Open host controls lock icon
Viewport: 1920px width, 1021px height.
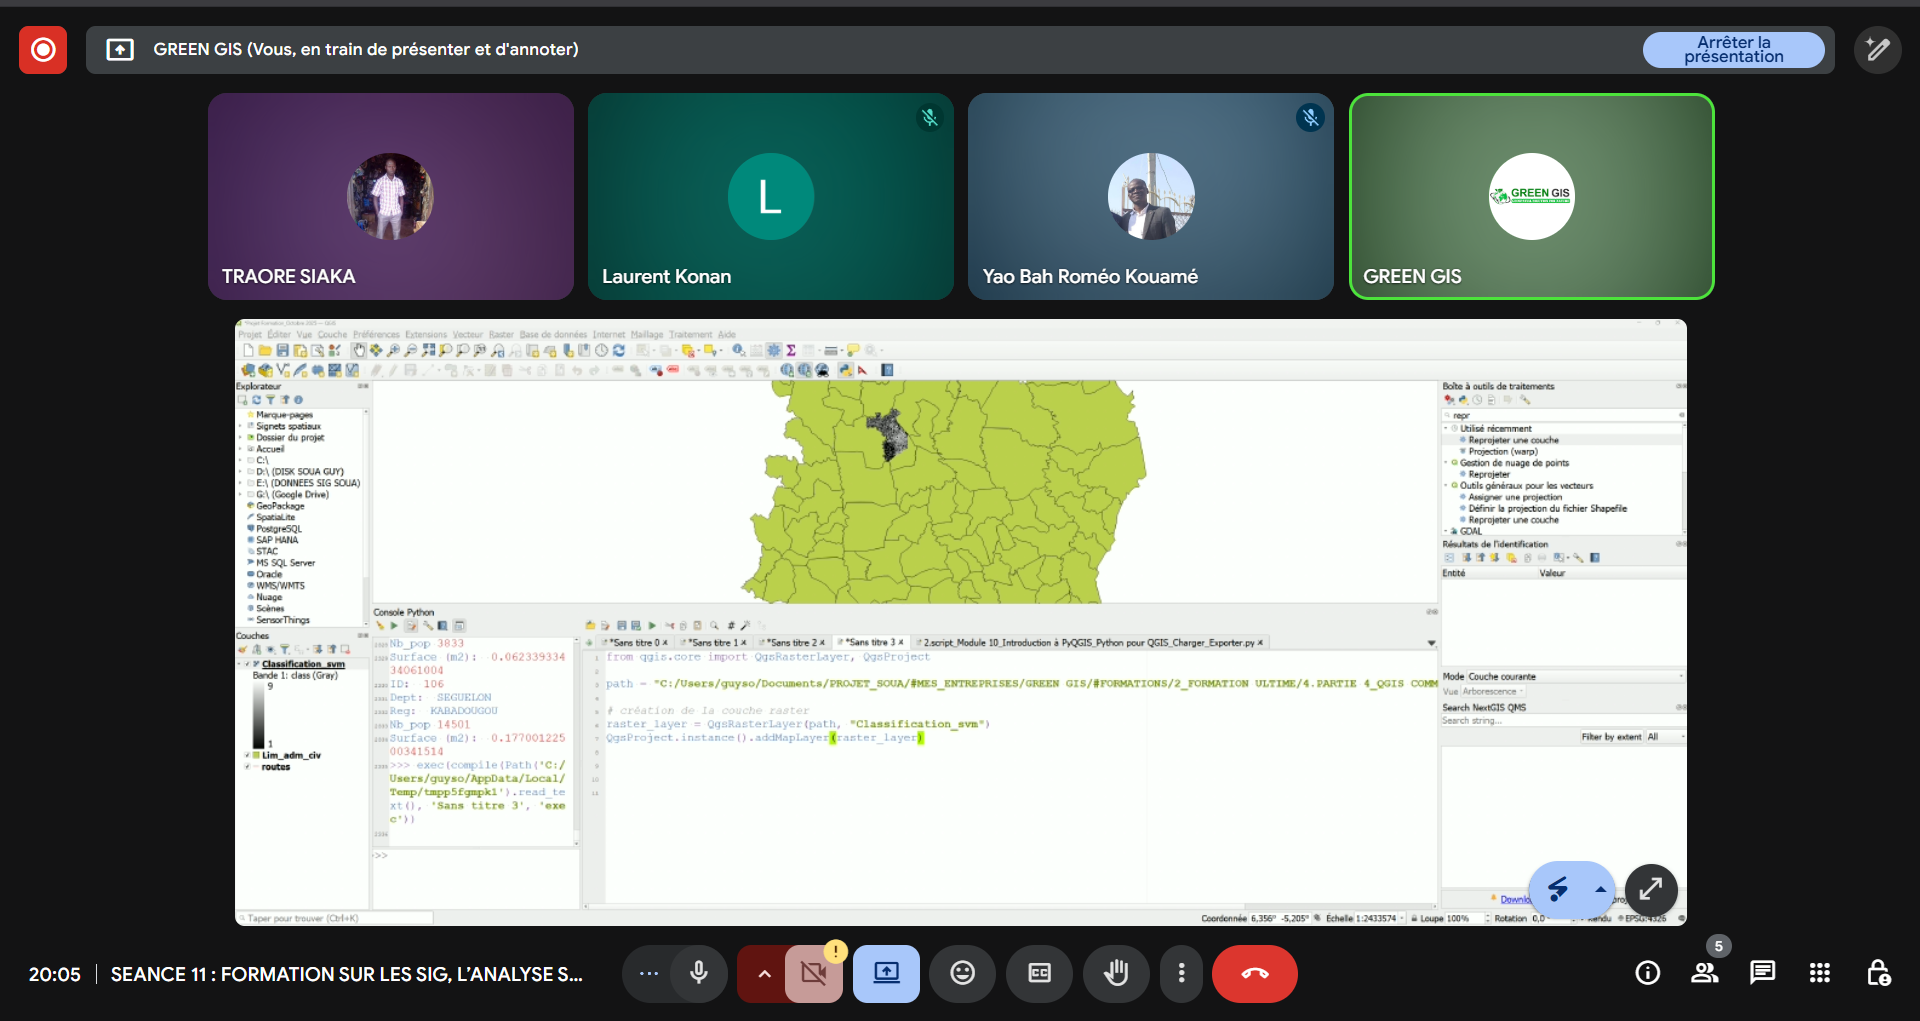coord(1878,973)
